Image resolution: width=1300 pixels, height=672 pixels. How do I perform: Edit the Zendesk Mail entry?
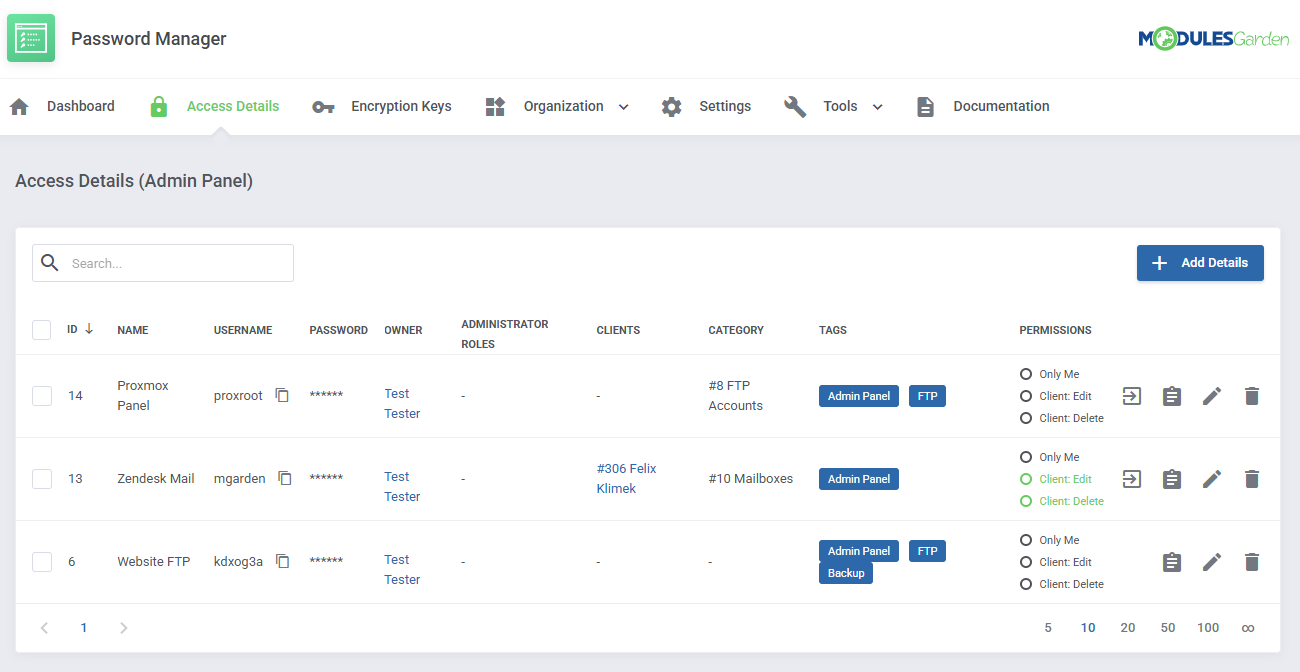point(1212,479)
